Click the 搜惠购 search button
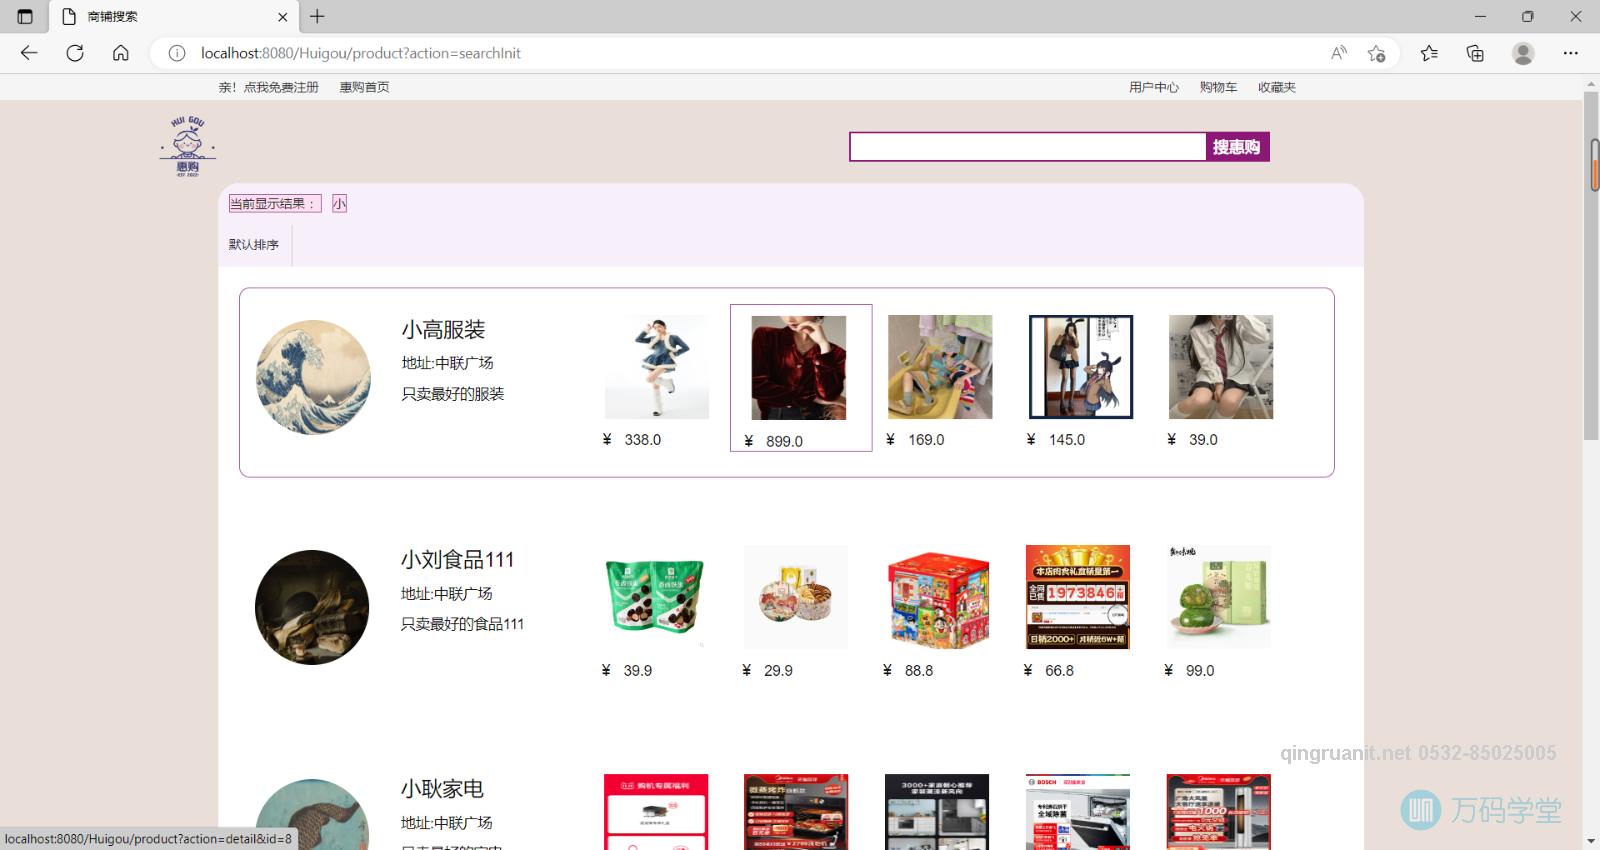 1237,147
